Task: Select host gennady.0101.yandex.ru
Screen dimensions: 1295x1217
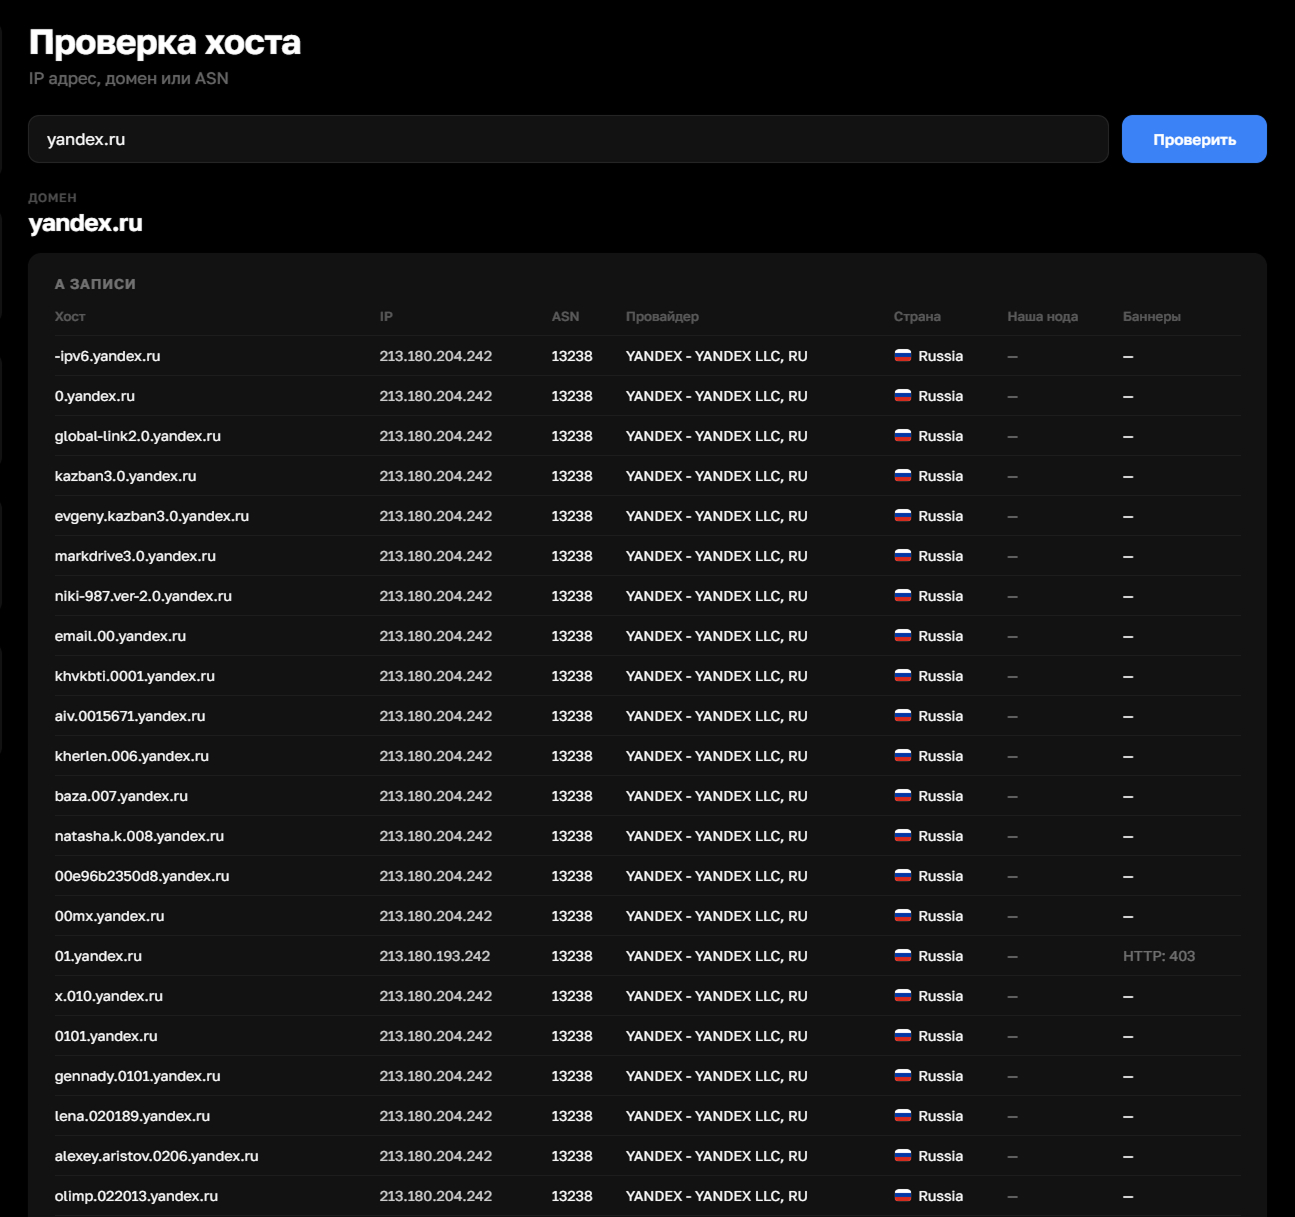Action: 137,1076
